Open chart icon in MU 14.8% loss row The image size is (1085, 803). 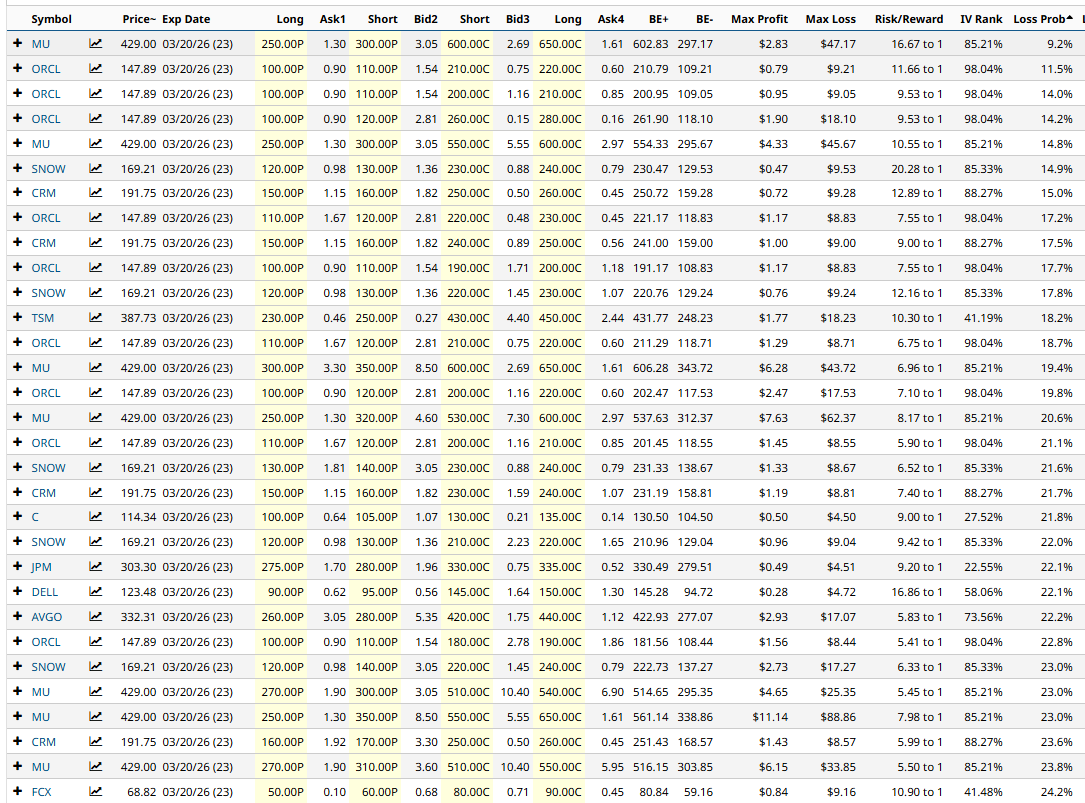point(95,143)
